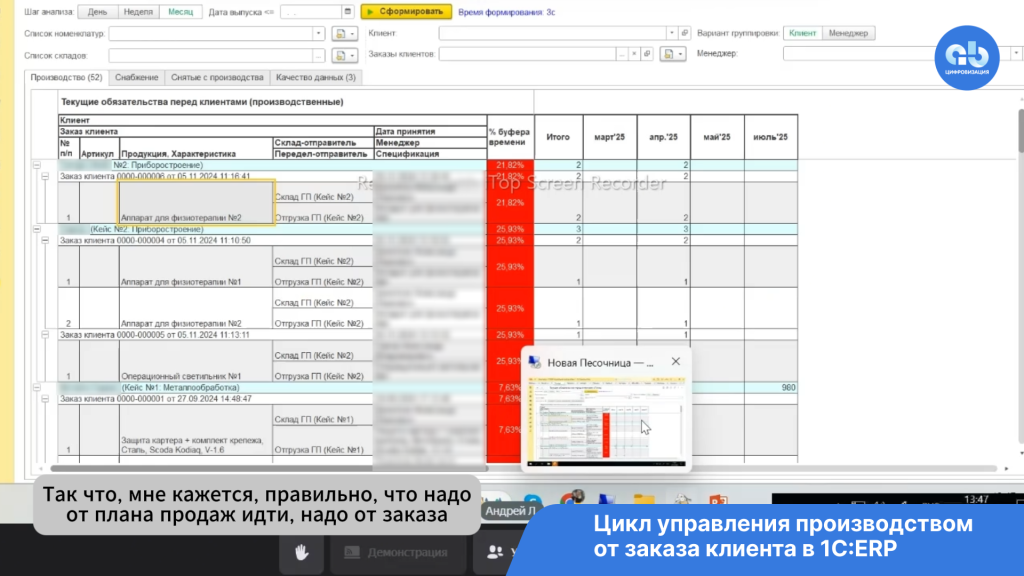
Task: Click the Менеджер input field
Action: pos(897,54)
